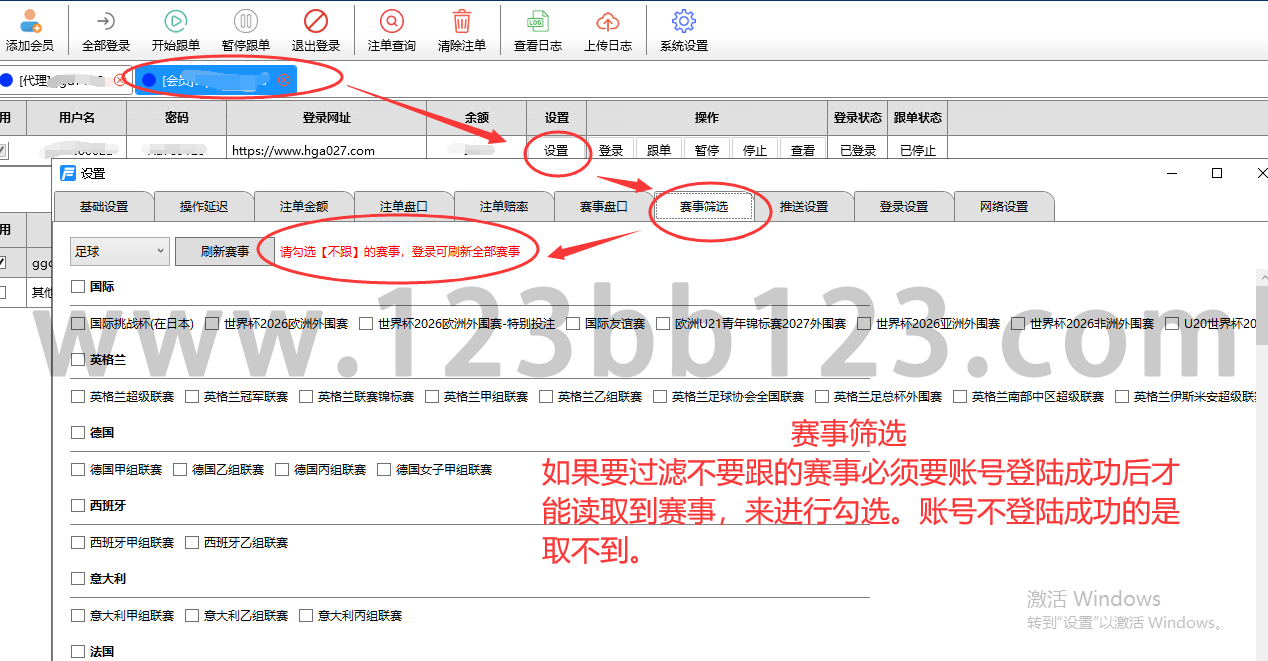Viewport: 1268px width, 661px height.
Task: Start following with 开始跟单 icon
Action: pos(175,22)
